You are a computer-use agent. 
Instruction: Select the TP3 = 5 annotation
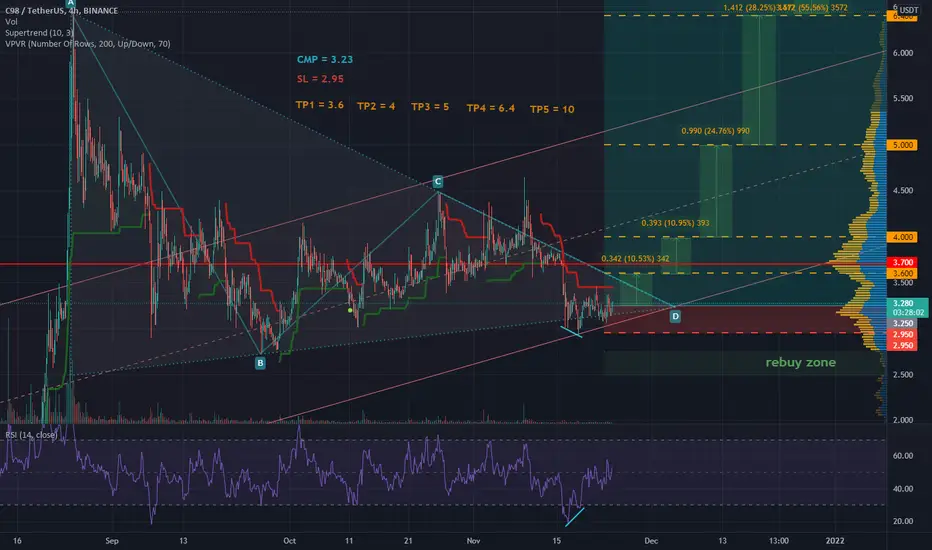tap(430, 107)
